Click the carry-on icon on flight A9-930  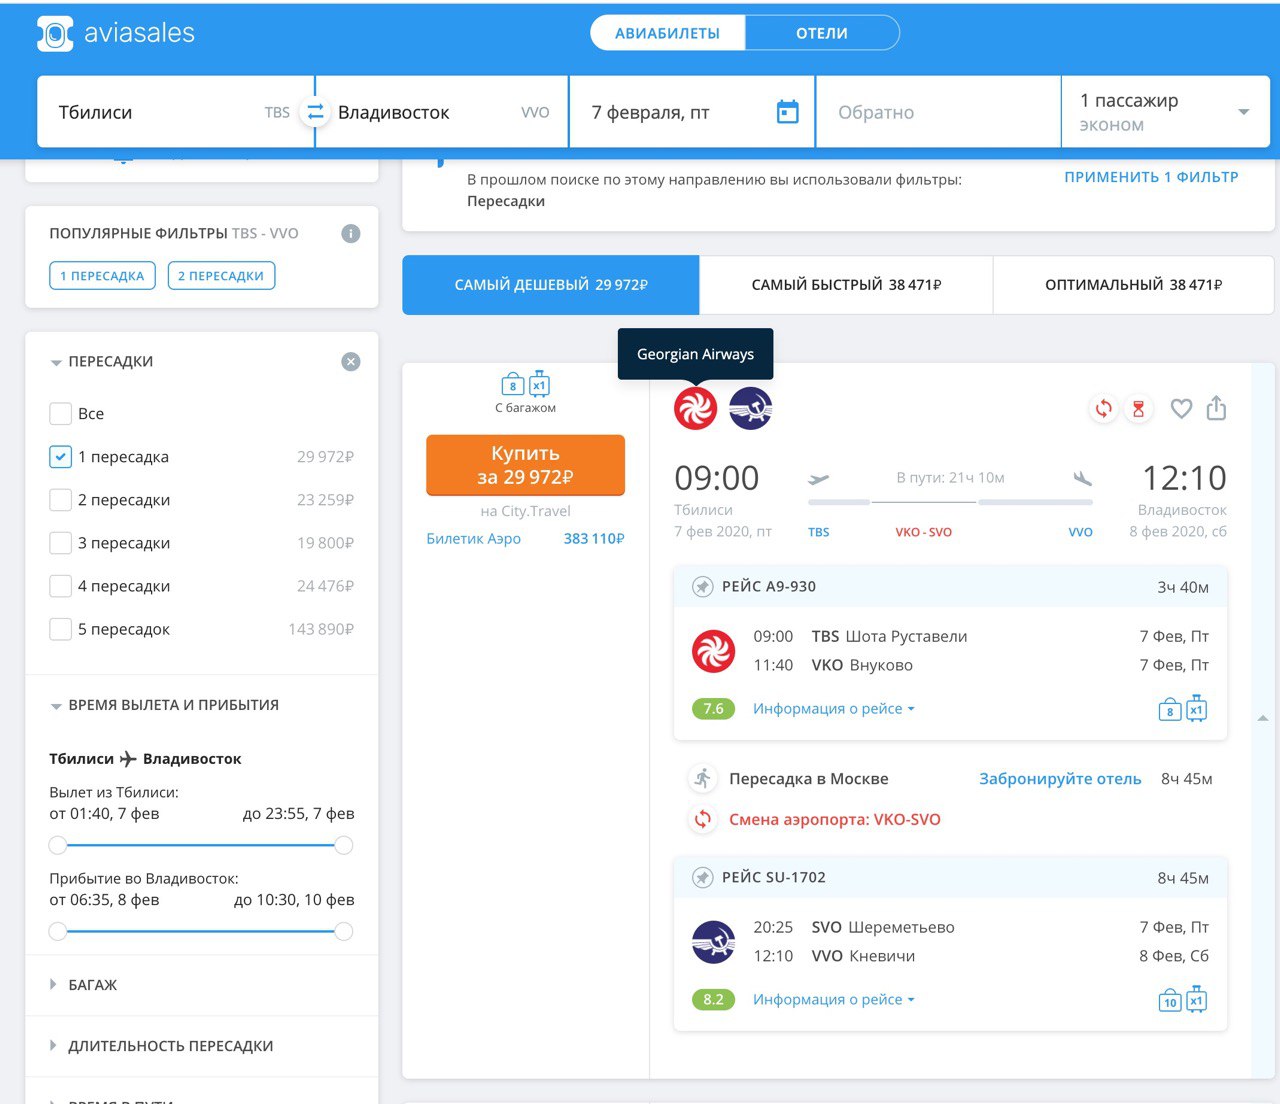point(1196,709)
